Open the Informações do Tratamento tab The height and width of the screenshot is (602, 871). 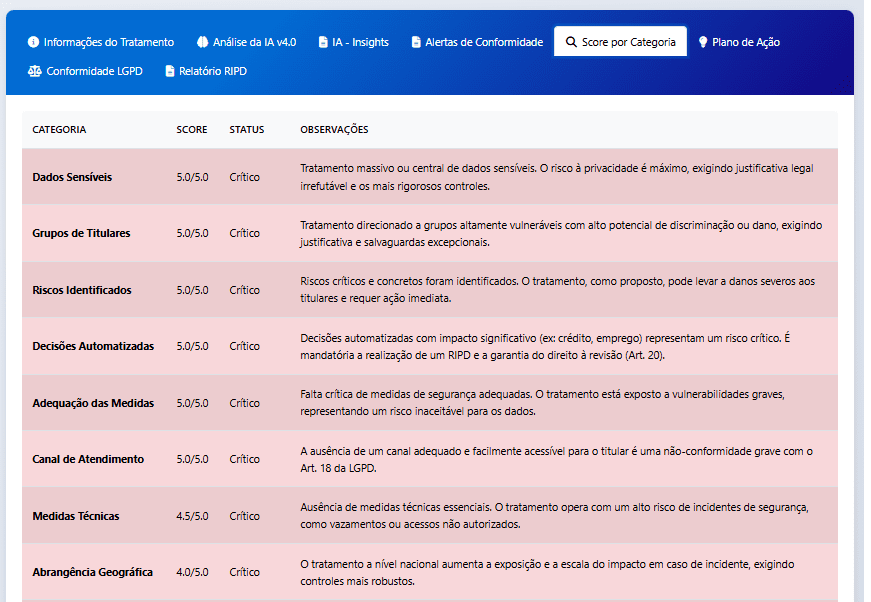coord(109,42)
